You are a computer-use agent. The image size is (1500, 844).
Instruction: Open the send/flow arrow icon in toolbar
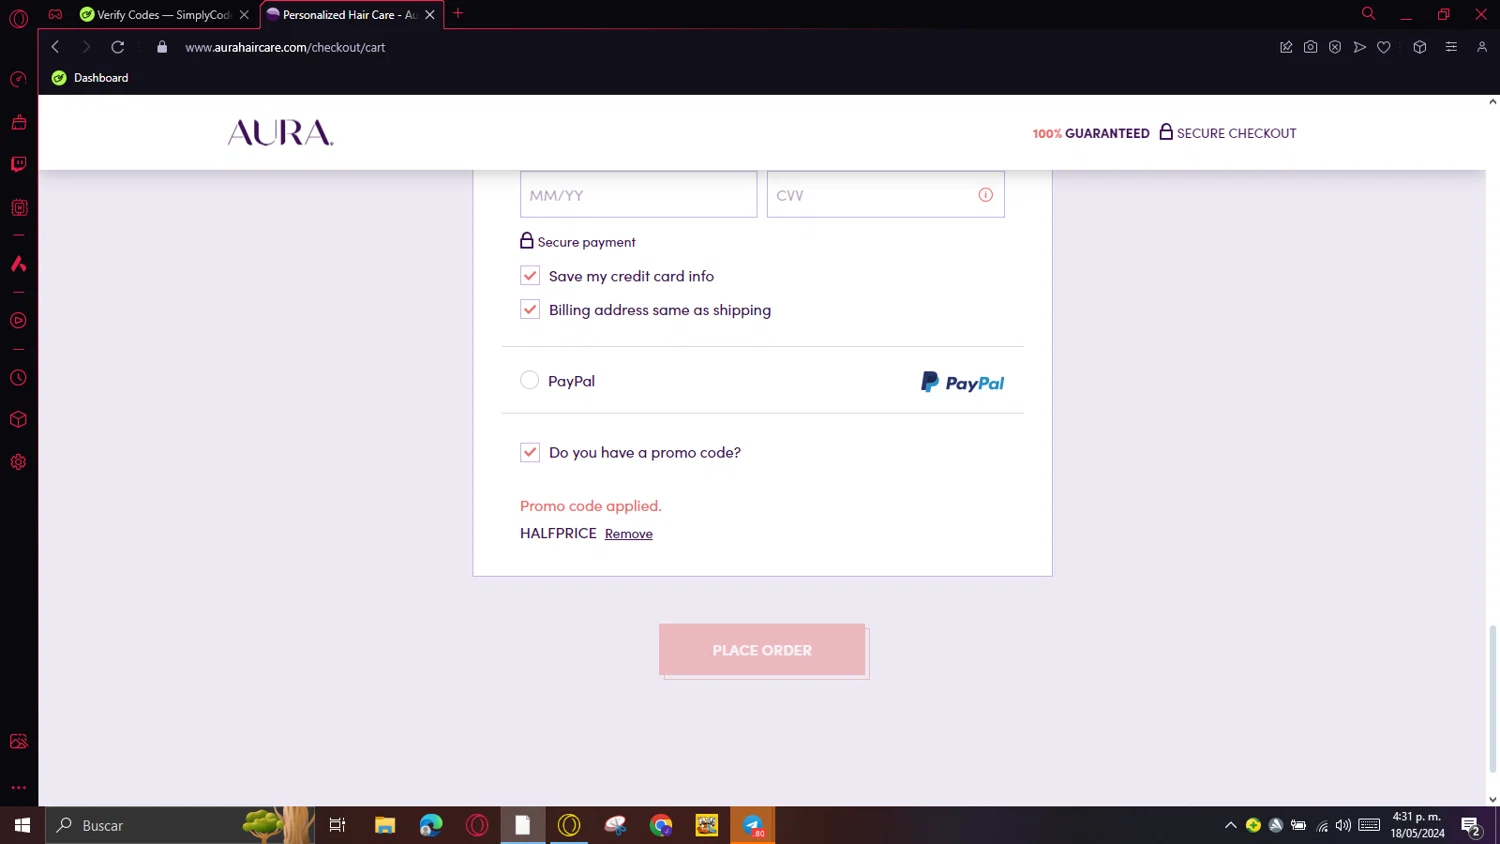tap(1360, 47)
